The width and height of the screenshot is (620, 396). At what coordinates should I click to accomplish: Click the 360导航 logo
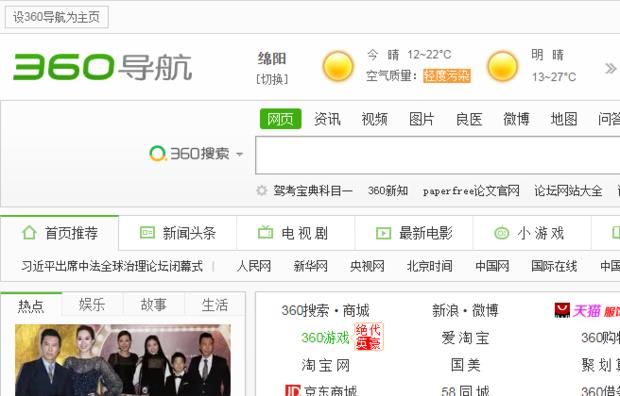tap(103, 67)
